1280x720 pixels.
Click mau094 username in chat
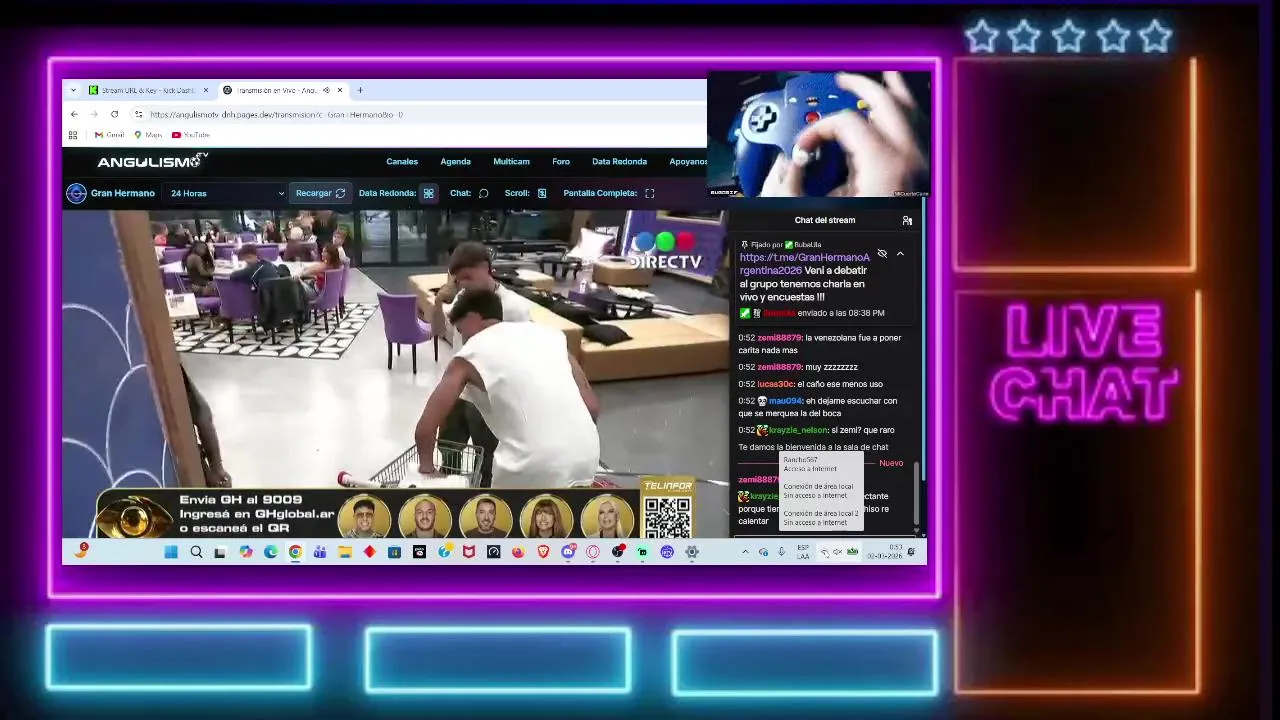click(786, 401)
